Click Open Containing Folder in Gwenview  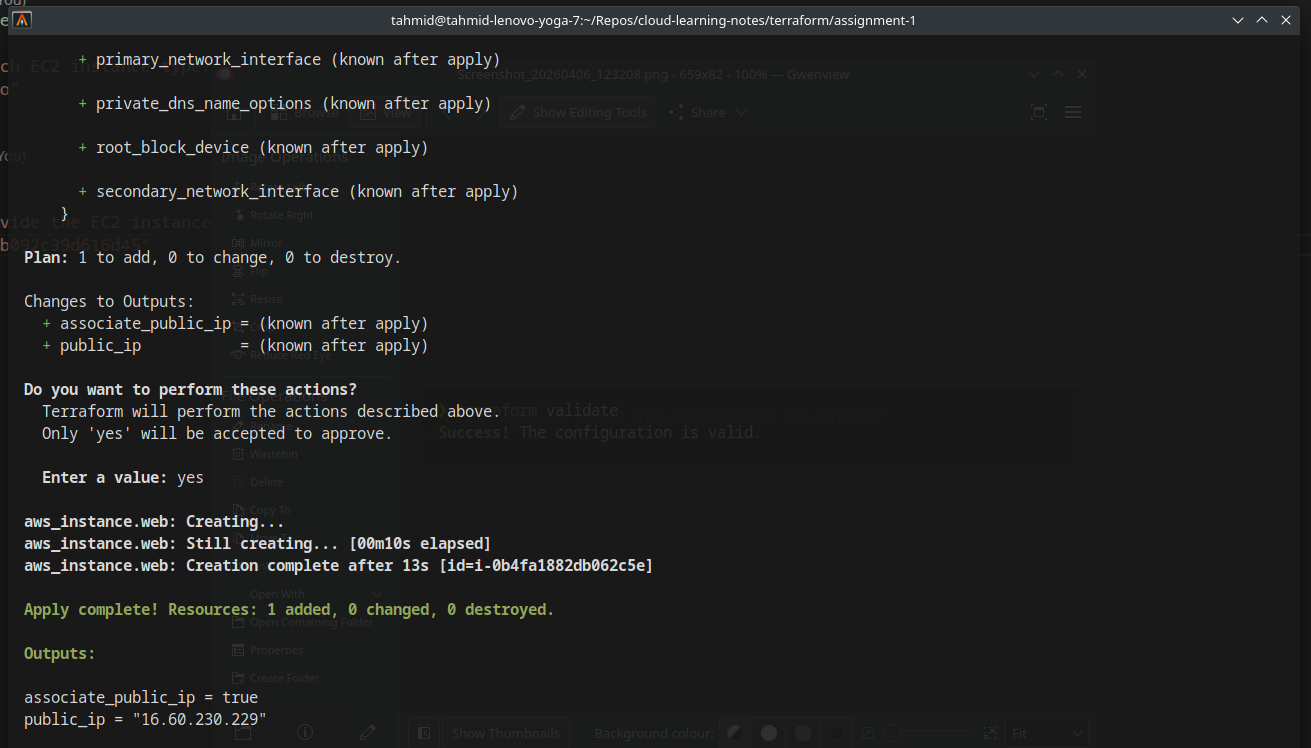(x=302, y=622)
